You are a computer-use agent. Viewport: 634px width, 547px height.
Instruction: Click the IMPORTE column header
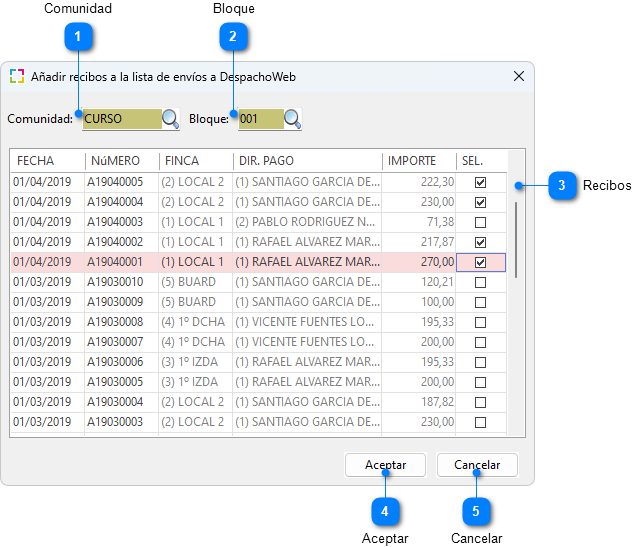click(x=418, y=161)
